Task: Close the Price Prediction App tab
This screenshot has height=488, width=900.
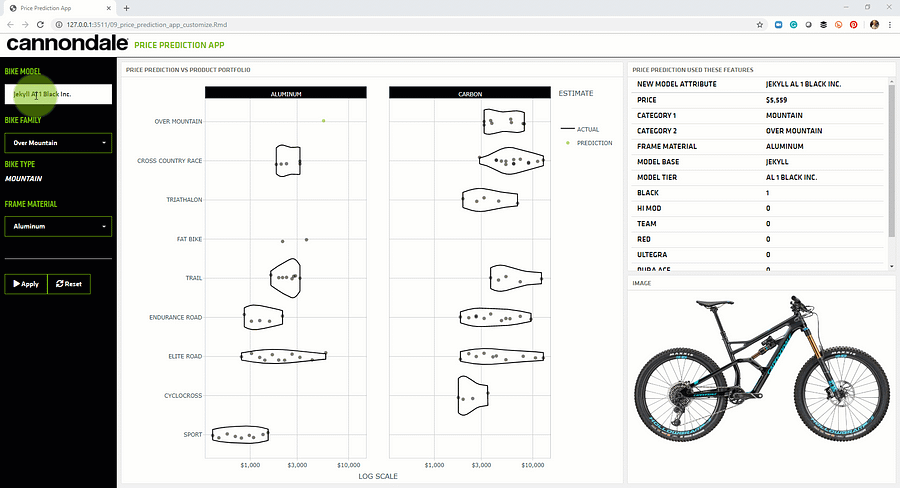Action: click(108, 8)
